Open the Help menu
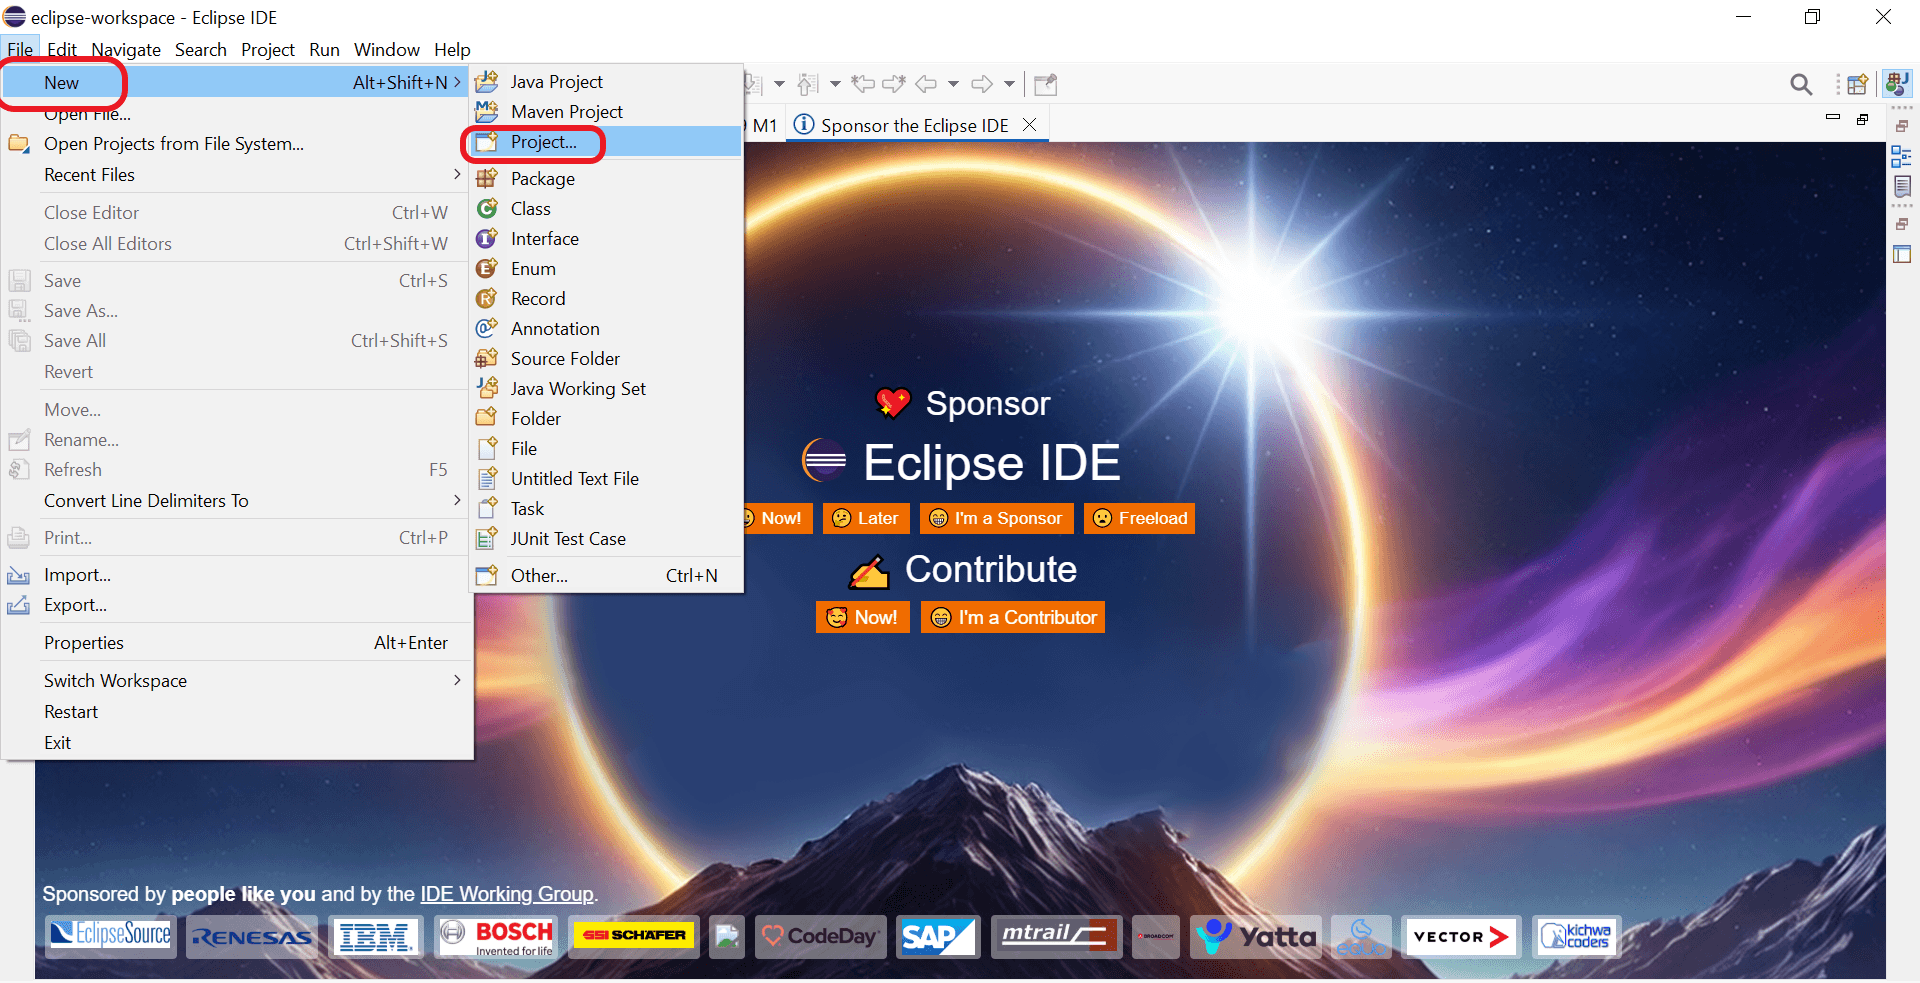The image size is (1920, 983). 452,50
